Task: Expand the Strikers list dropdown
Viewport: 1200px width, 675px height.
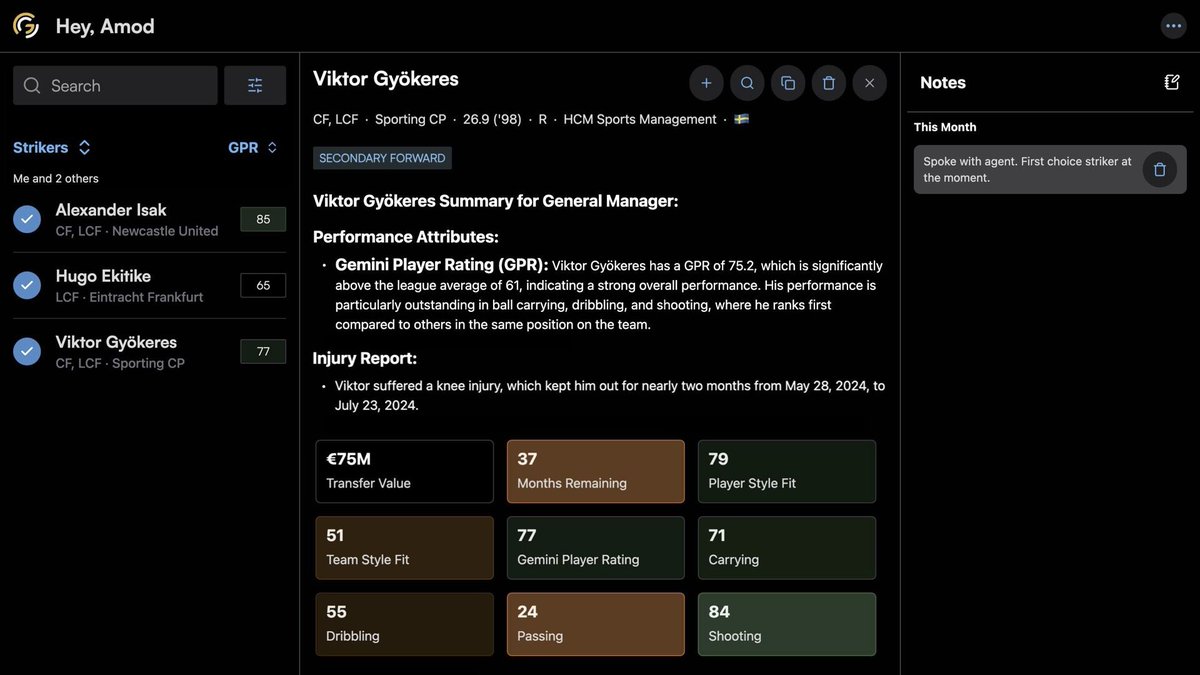Action: click(x=52, y=147)
